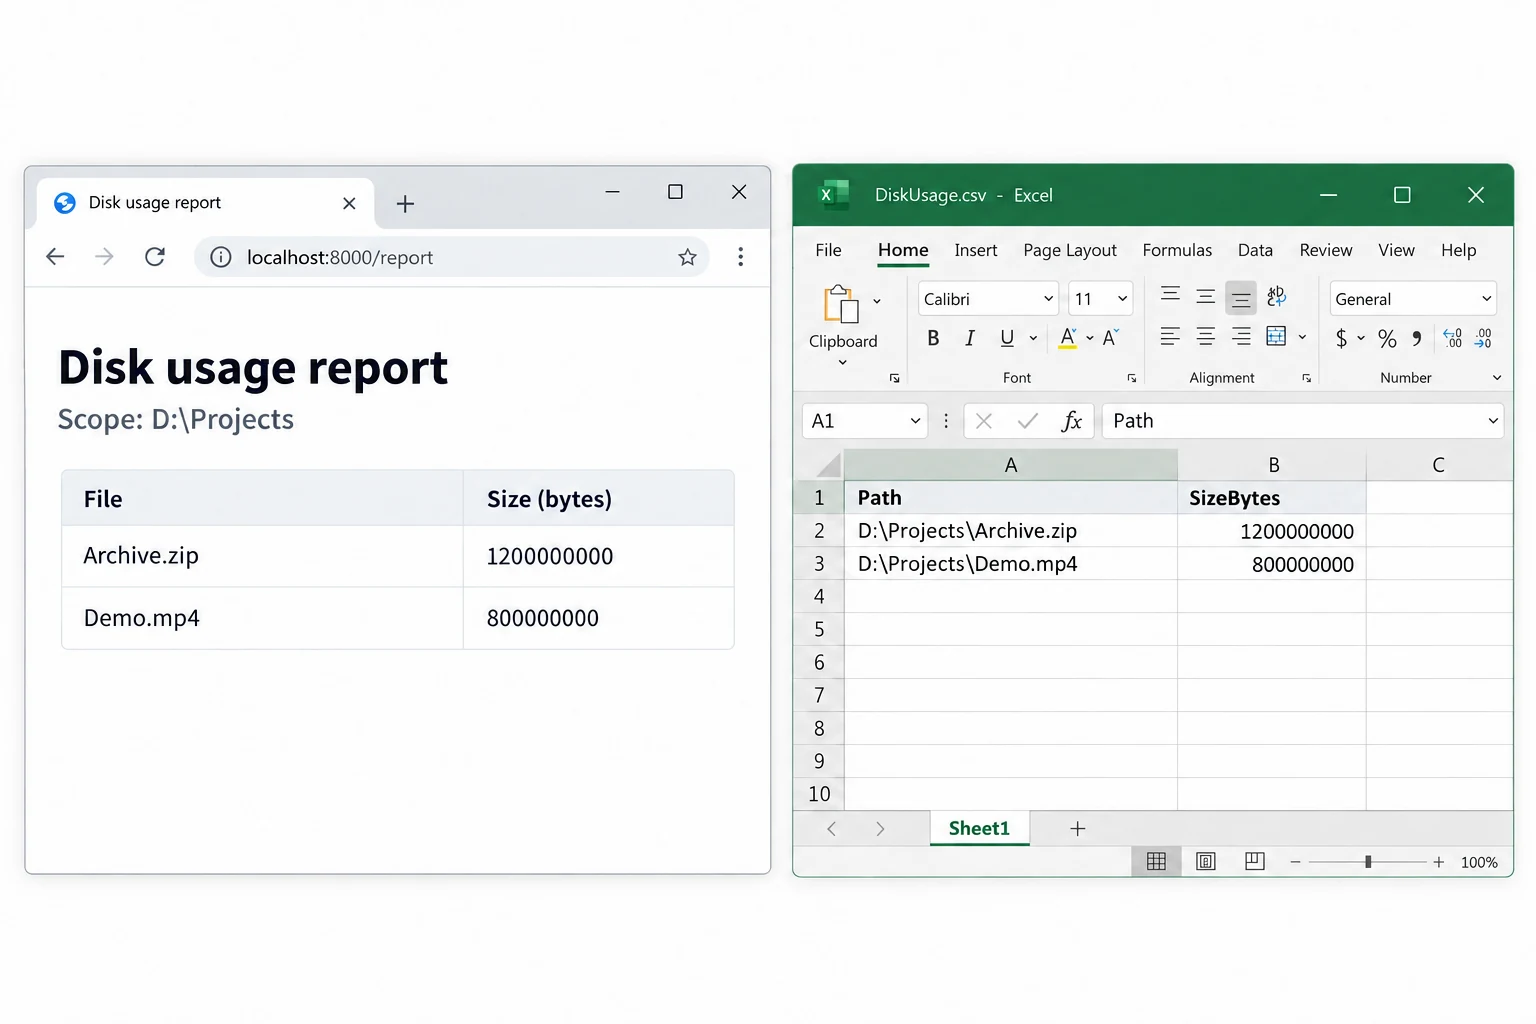Screen dimensions: 1536x1024
Task: Click the browser address bar showing localhost:8000/report
Action: (x=452, y=257)
